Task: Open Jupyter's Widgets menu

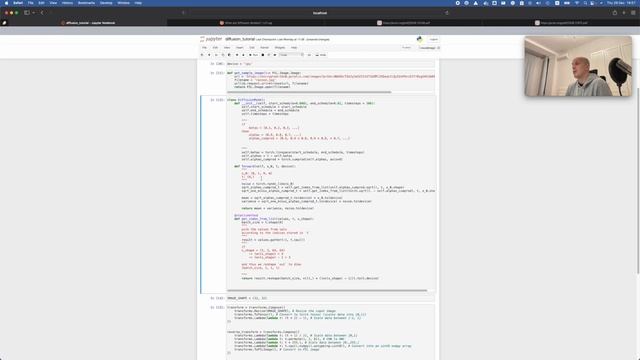Action: [x=280, y=48]
